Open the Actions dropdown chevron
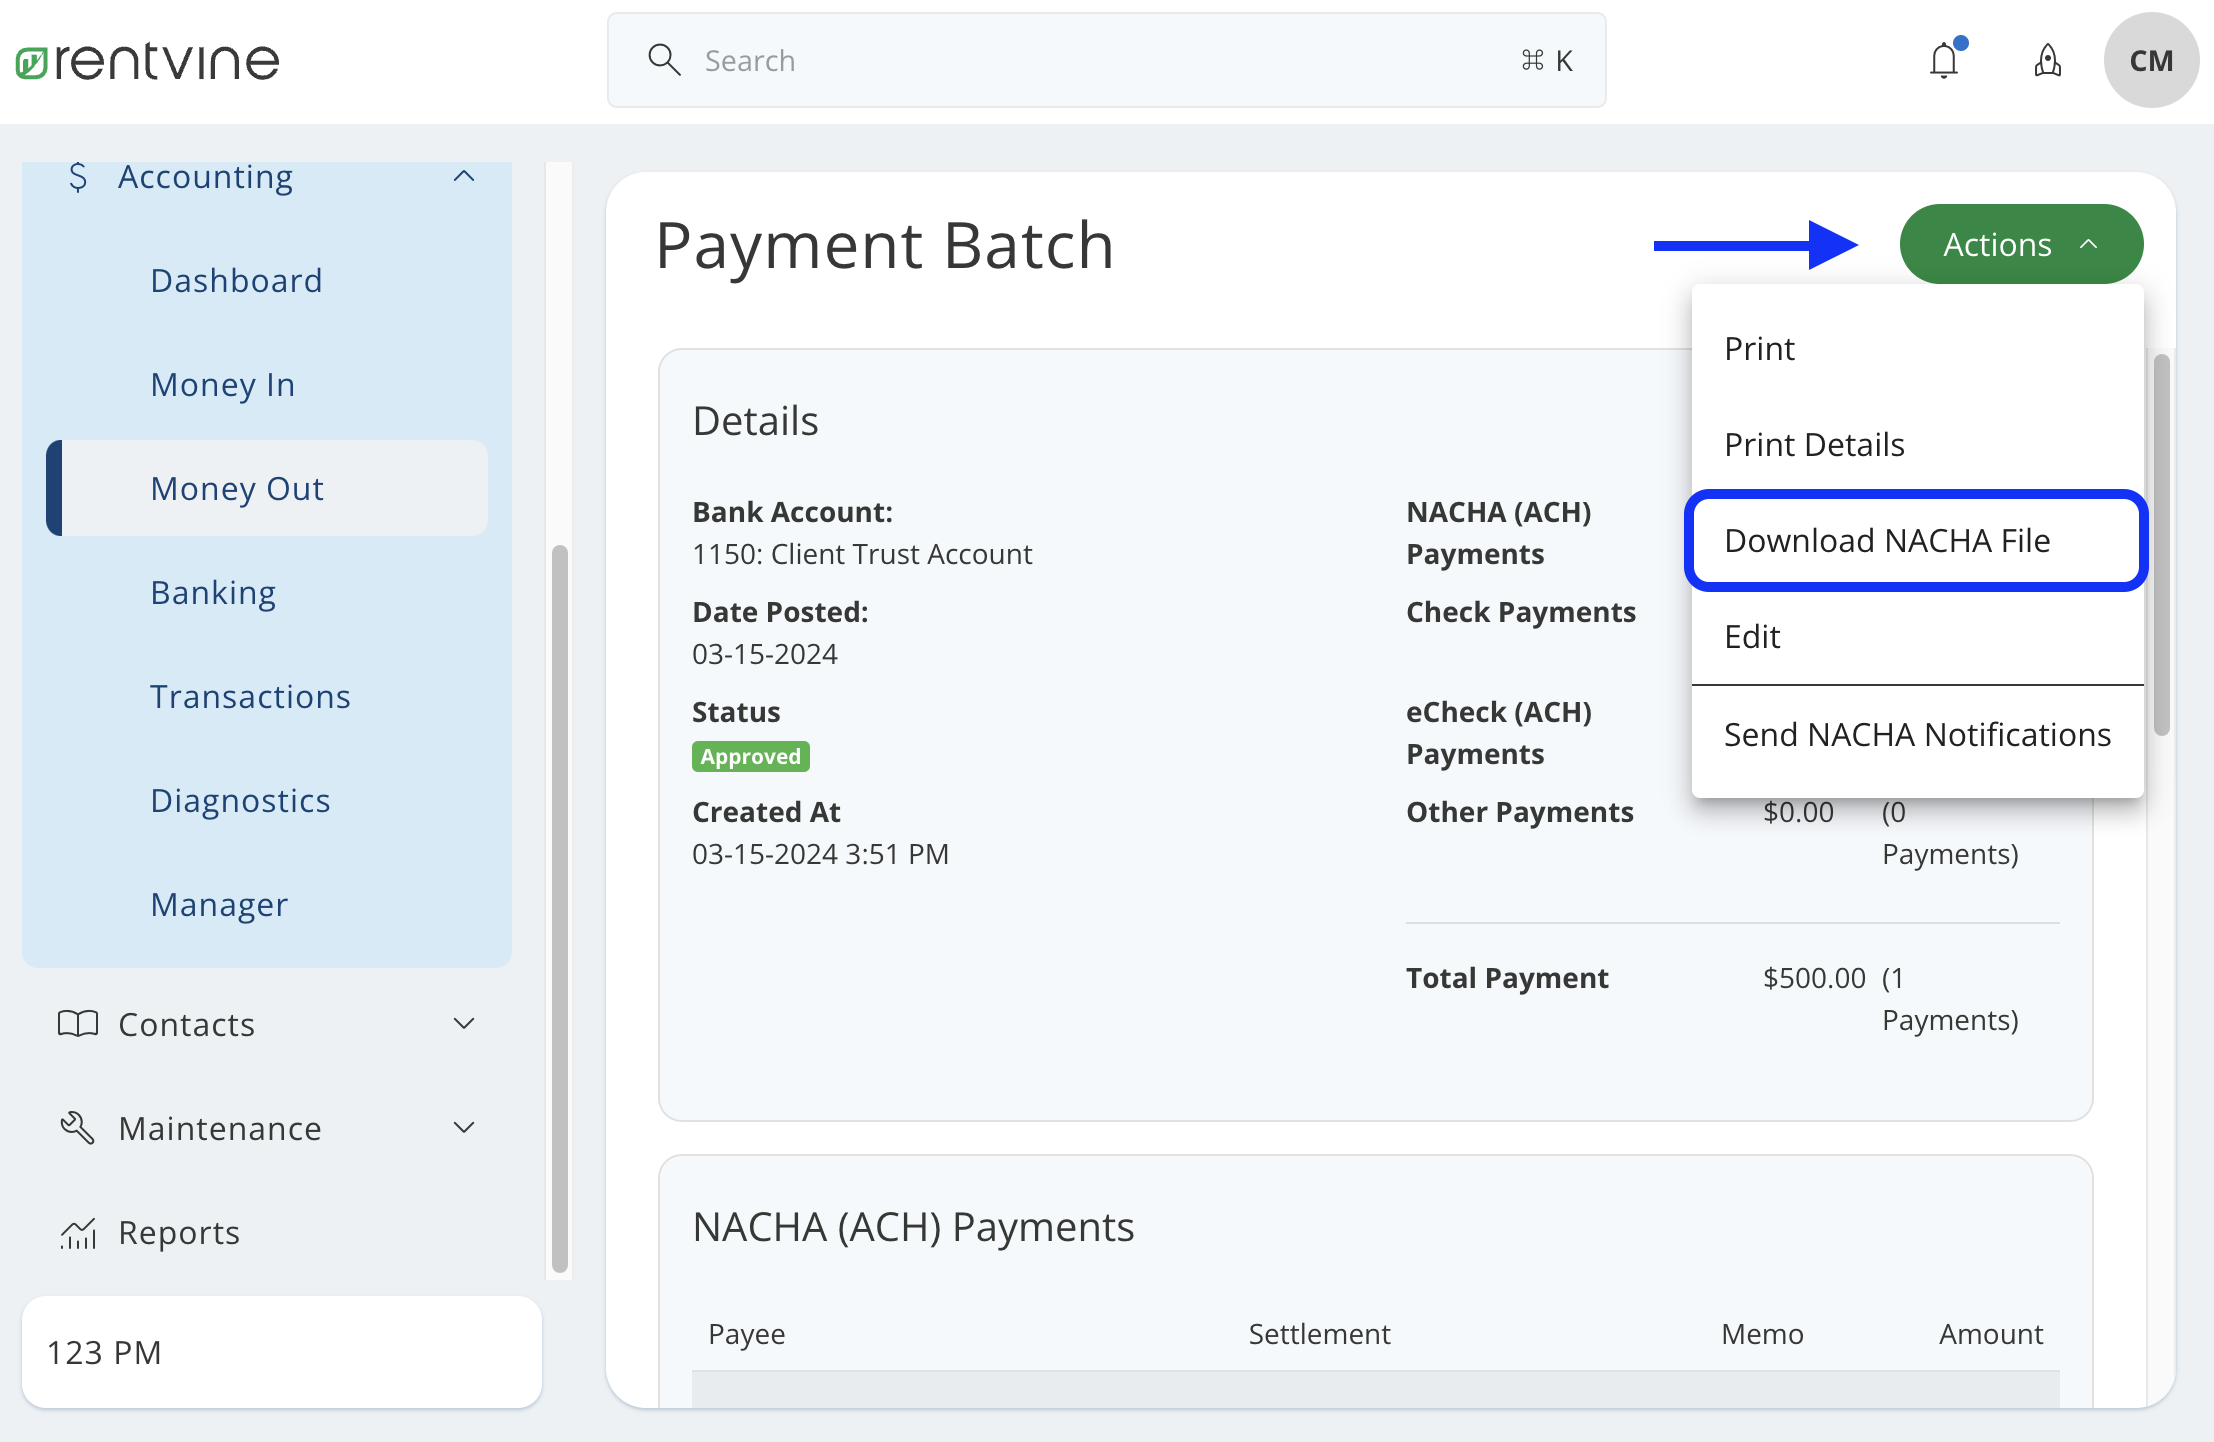The image size is (2214, 1442). point(2088,244)
